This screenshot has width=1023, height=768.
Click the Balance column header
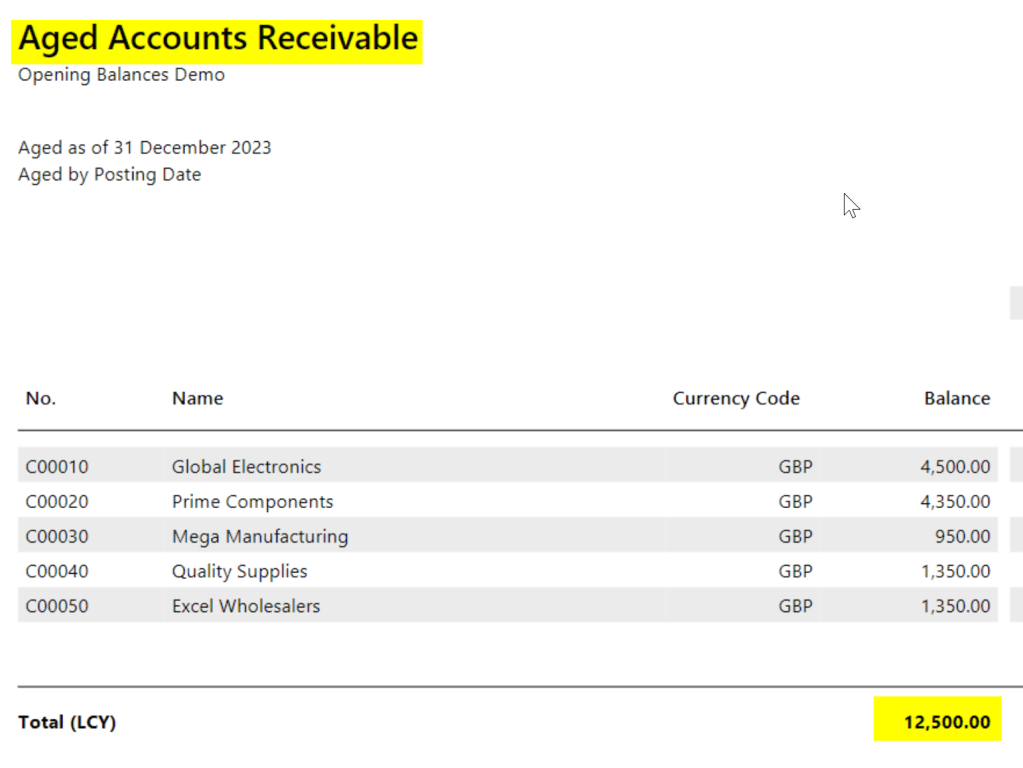pos(956,398)
